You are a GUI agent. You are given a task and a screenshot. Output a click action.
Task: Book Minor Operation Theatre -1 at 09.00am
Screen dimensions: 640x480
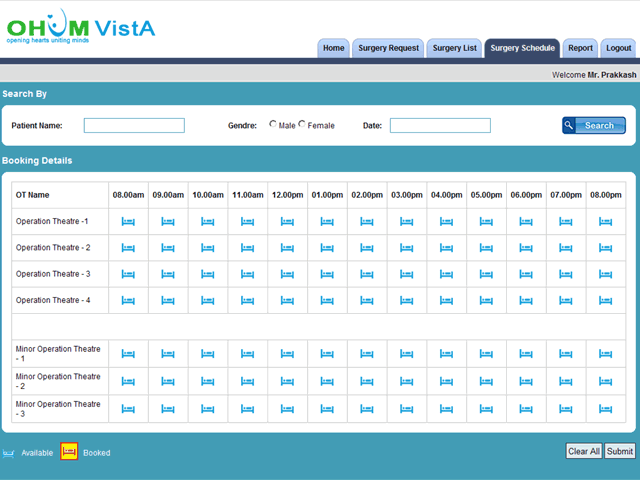pyautogui.click(x=168, y=354)
